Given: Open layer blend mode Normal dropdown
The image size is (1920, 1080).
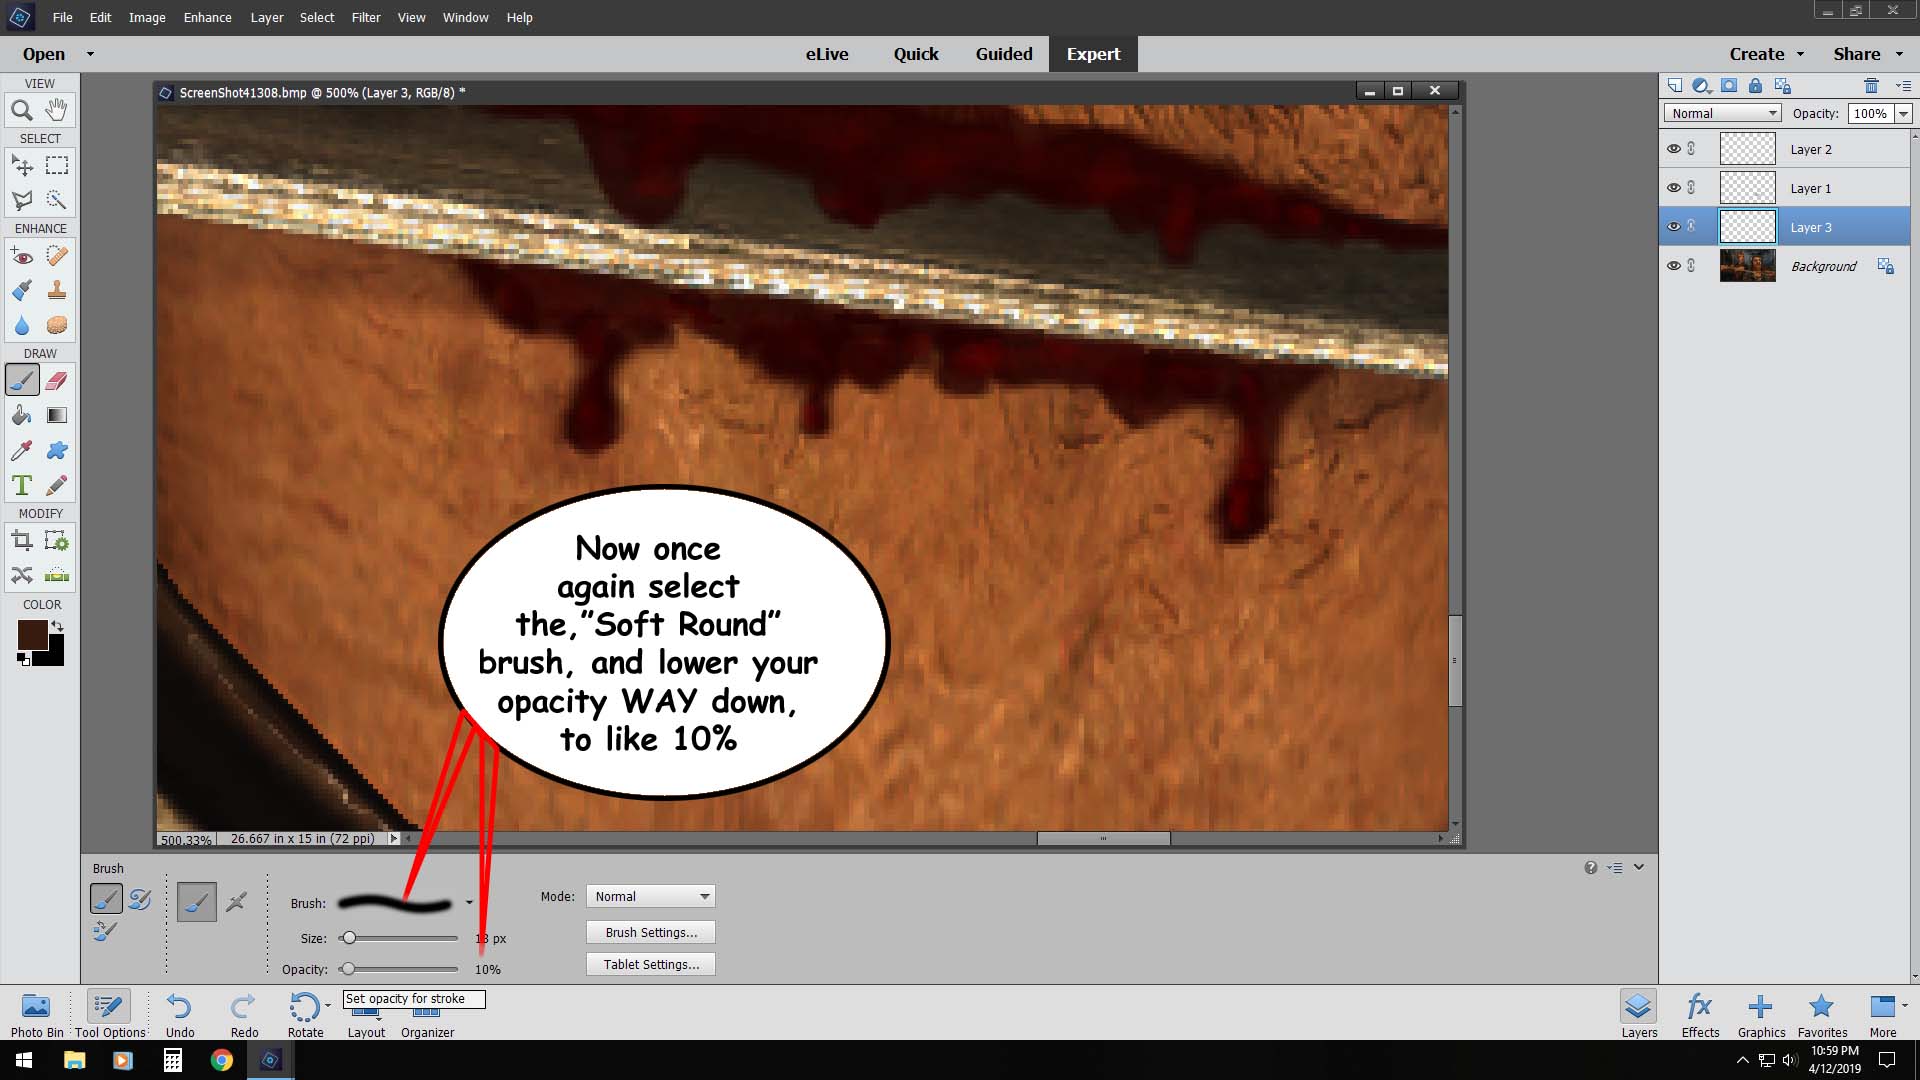Looking at the screenshot, I should coord(1722,113).
